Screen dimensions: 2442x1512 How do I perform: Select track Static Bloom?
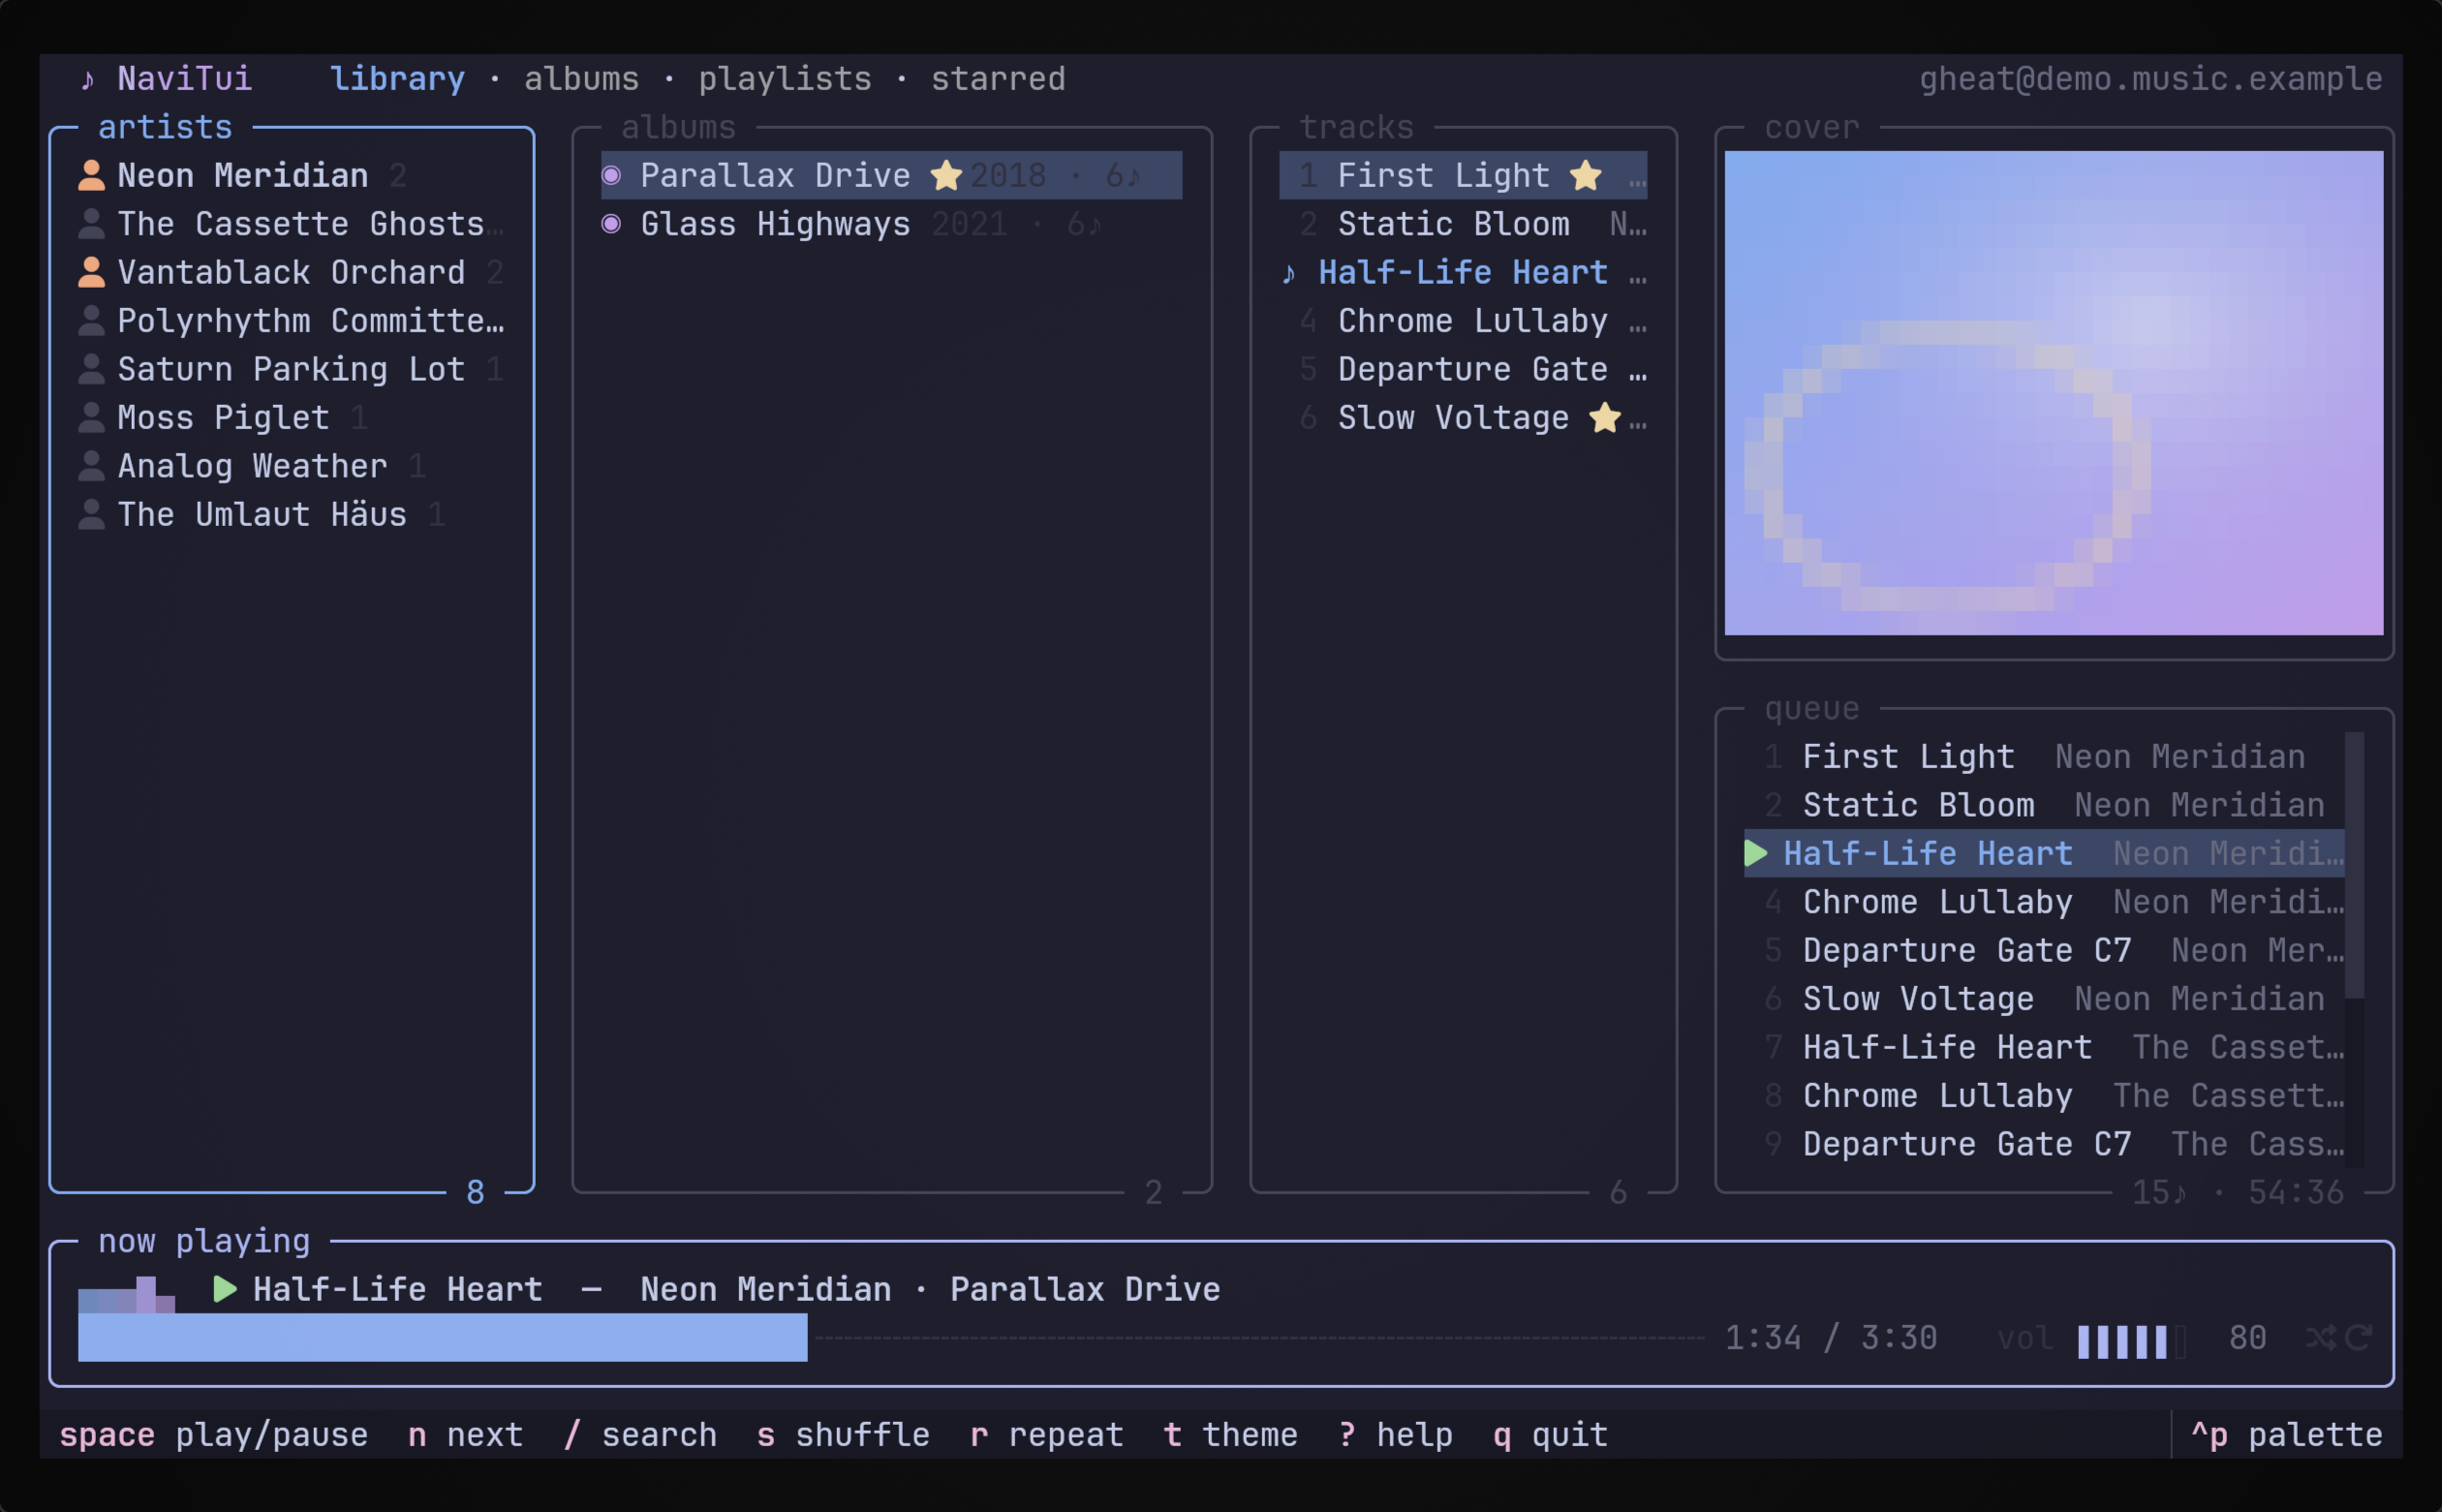point(1463,224)
